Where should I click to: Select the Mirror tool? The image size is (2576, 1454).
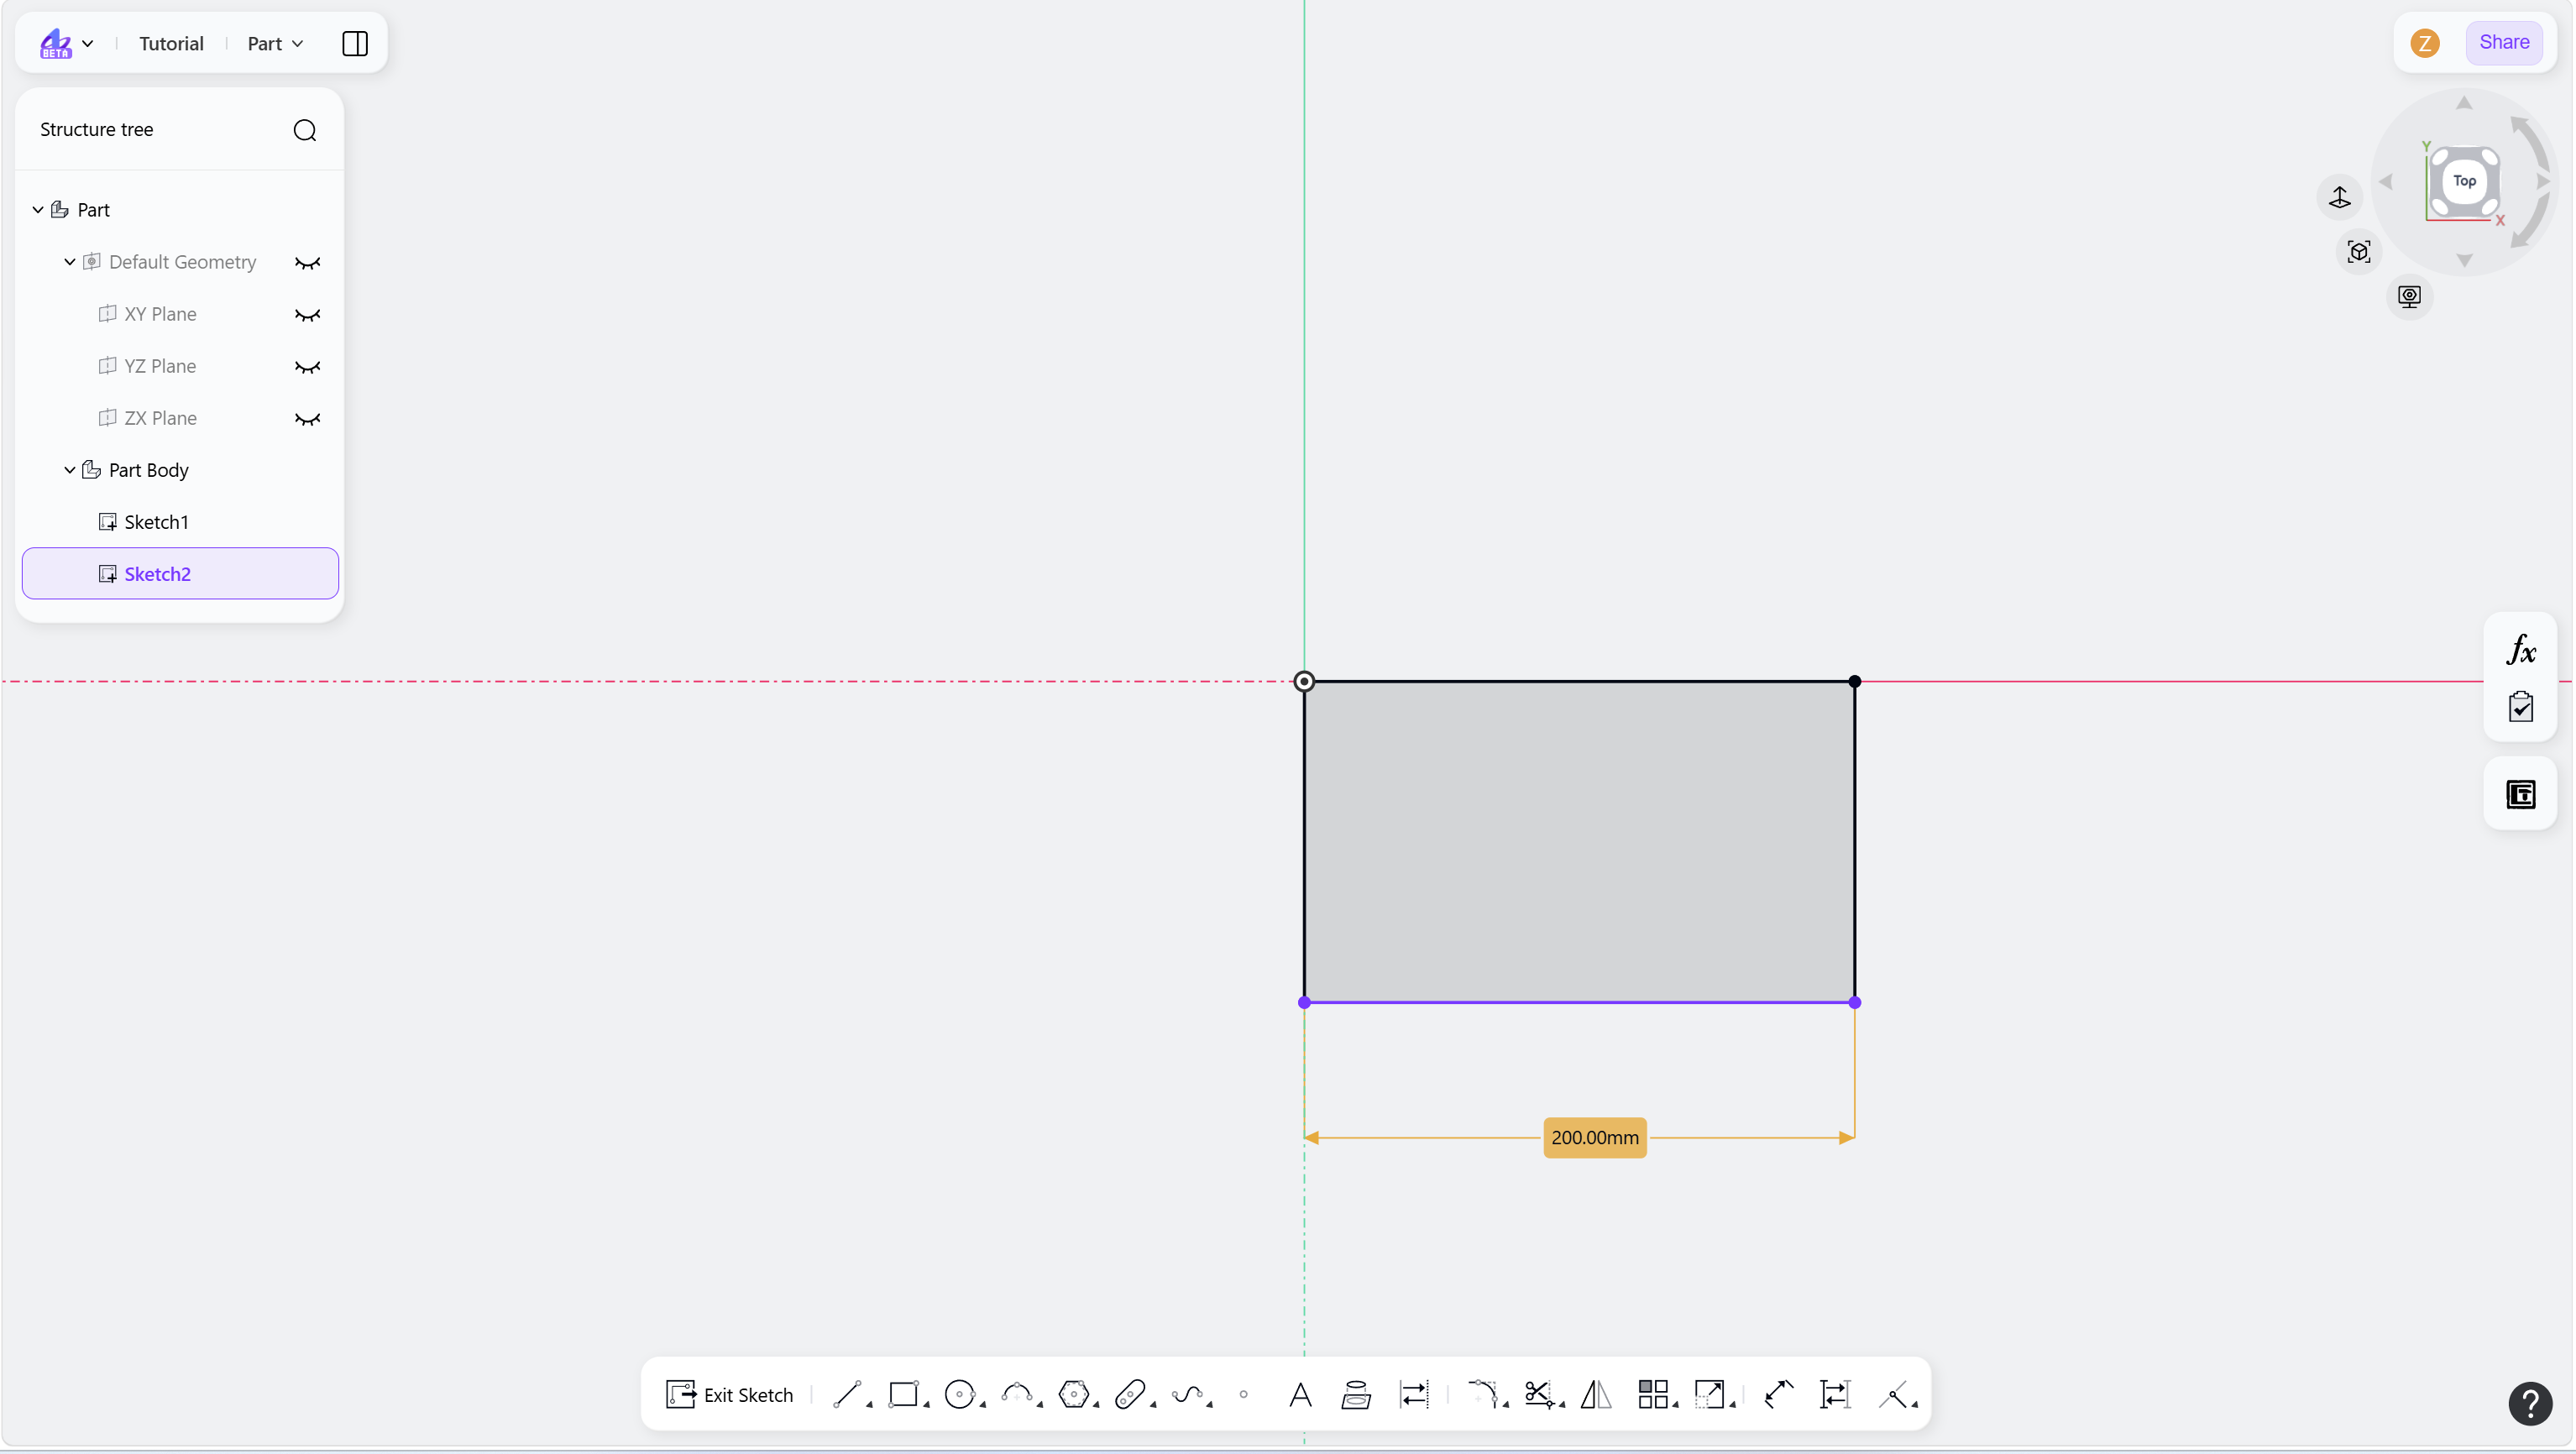click(x=1596, y=1394)
